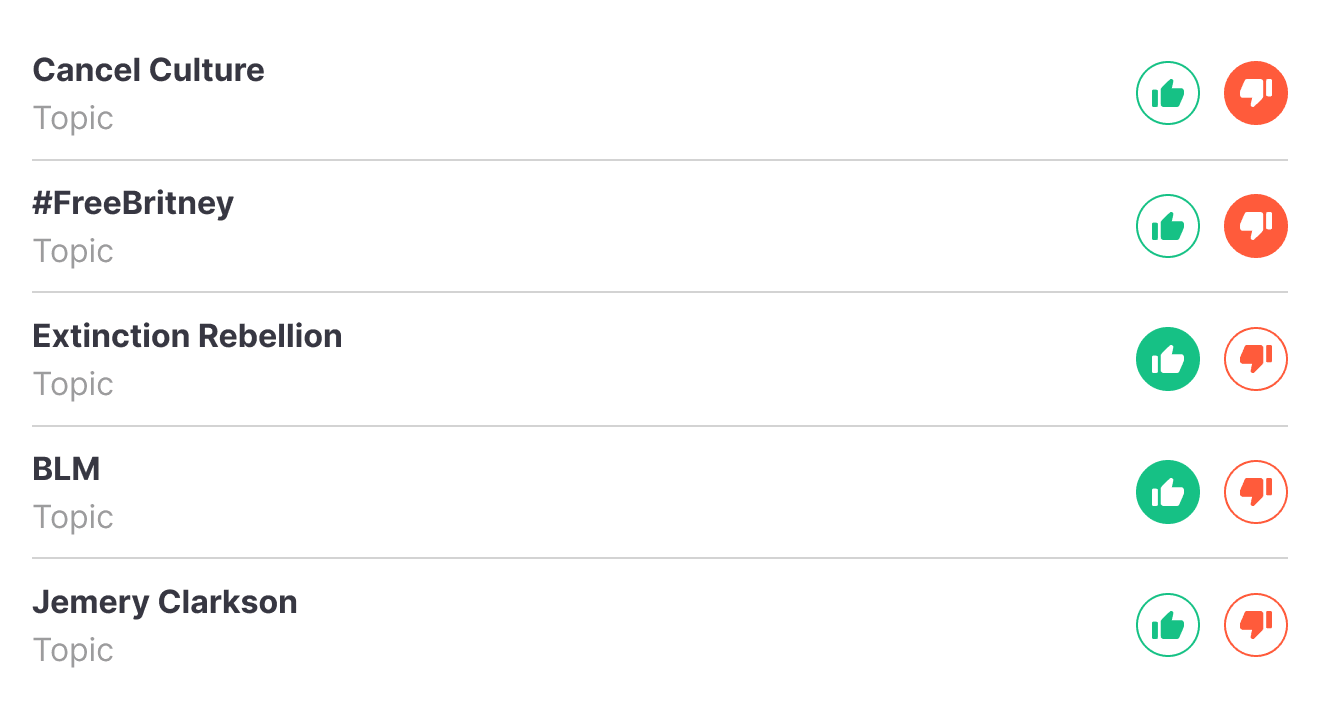The image size is (1320, 720).
Task: Click the Topic label under Cancel Culture
Action: tap(73, 118)
